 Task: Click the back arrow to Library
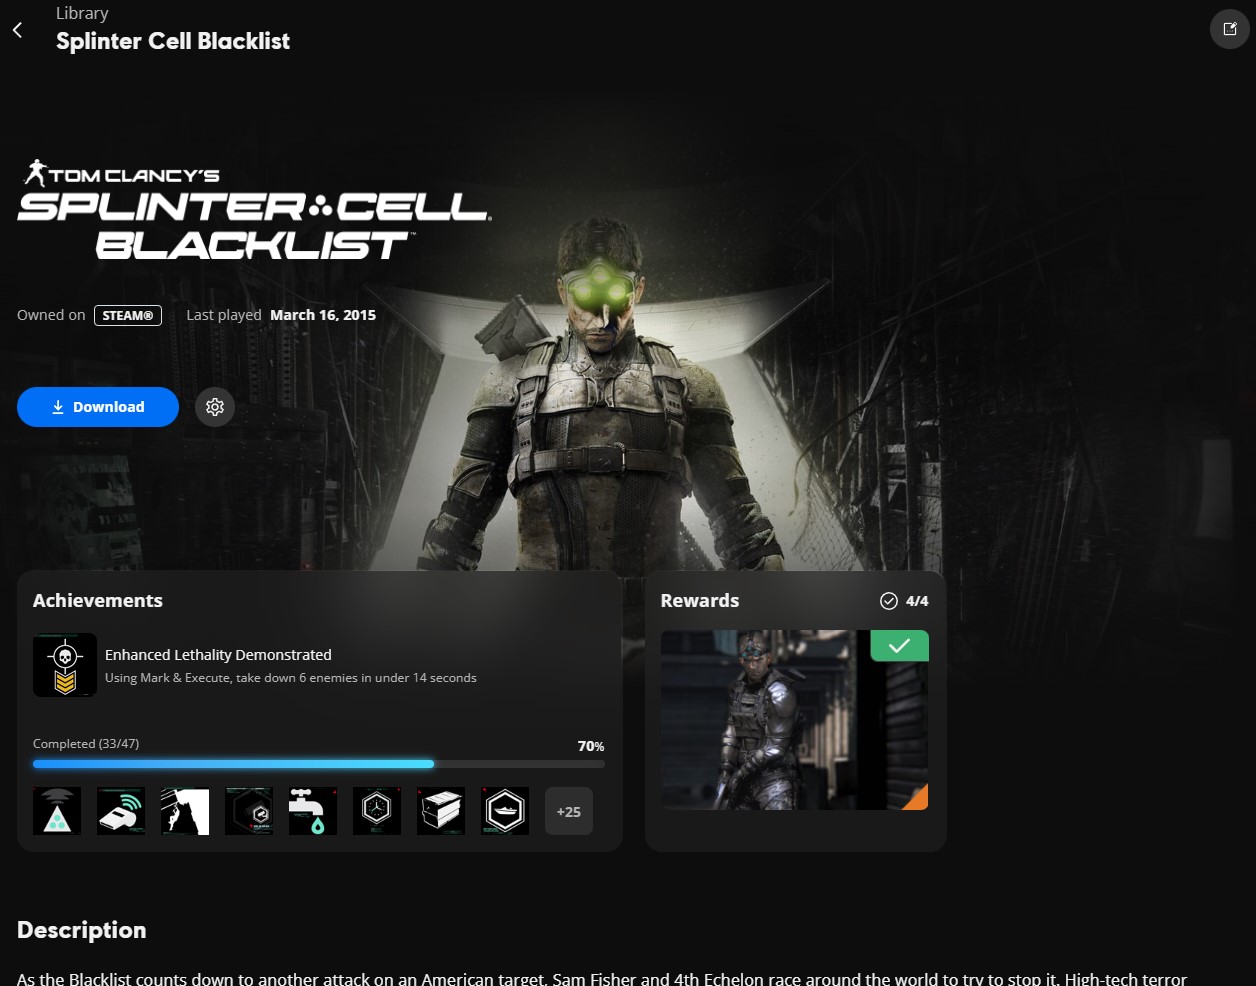(x=17, y=30)
